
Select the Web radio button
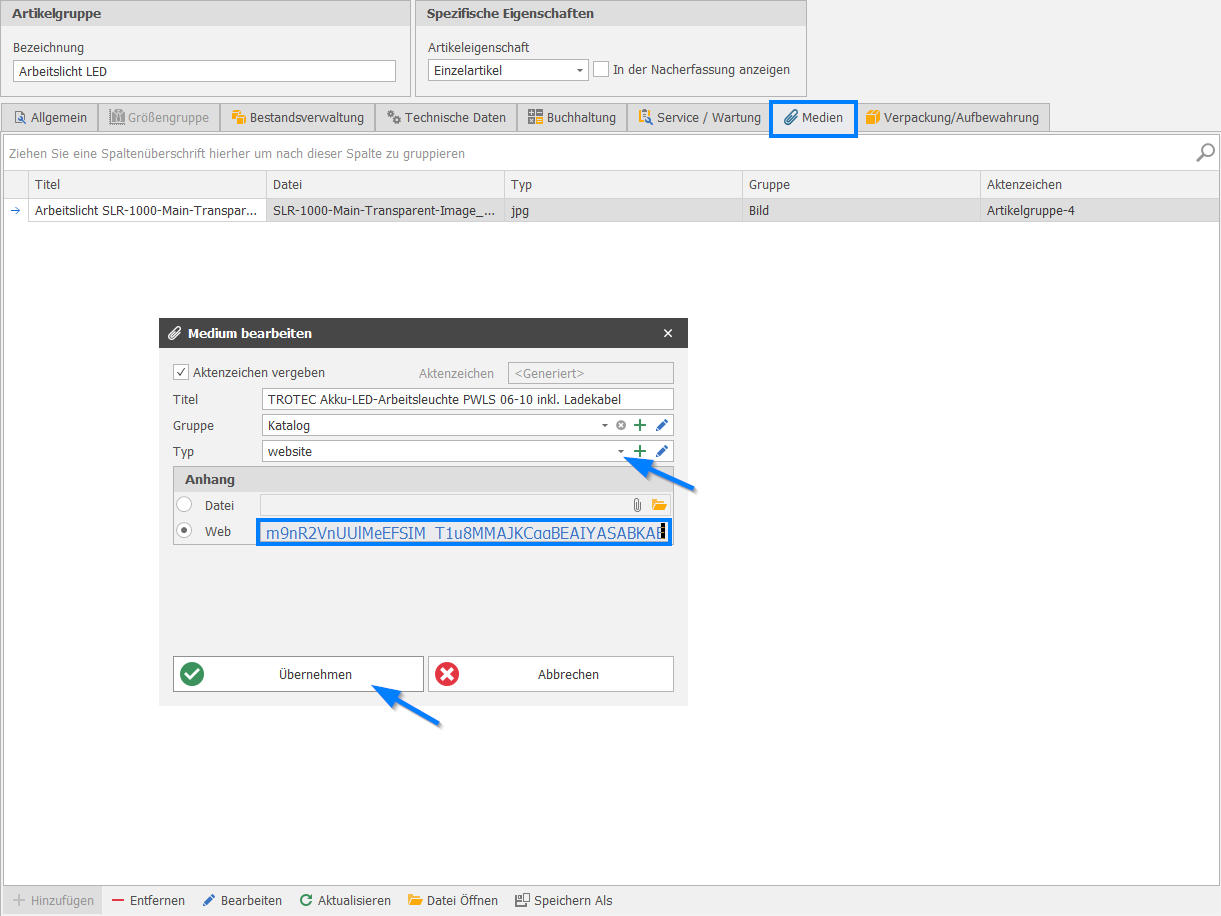tap(184, 531)
